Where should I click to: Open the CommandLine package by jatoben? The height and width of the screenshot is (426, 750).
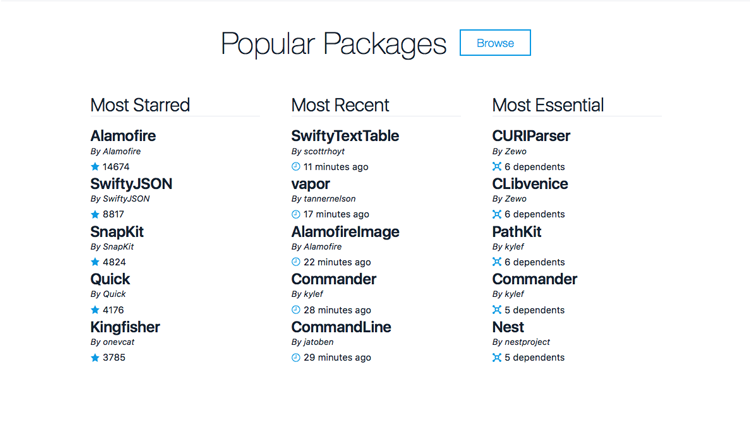(x=341, y=327)
